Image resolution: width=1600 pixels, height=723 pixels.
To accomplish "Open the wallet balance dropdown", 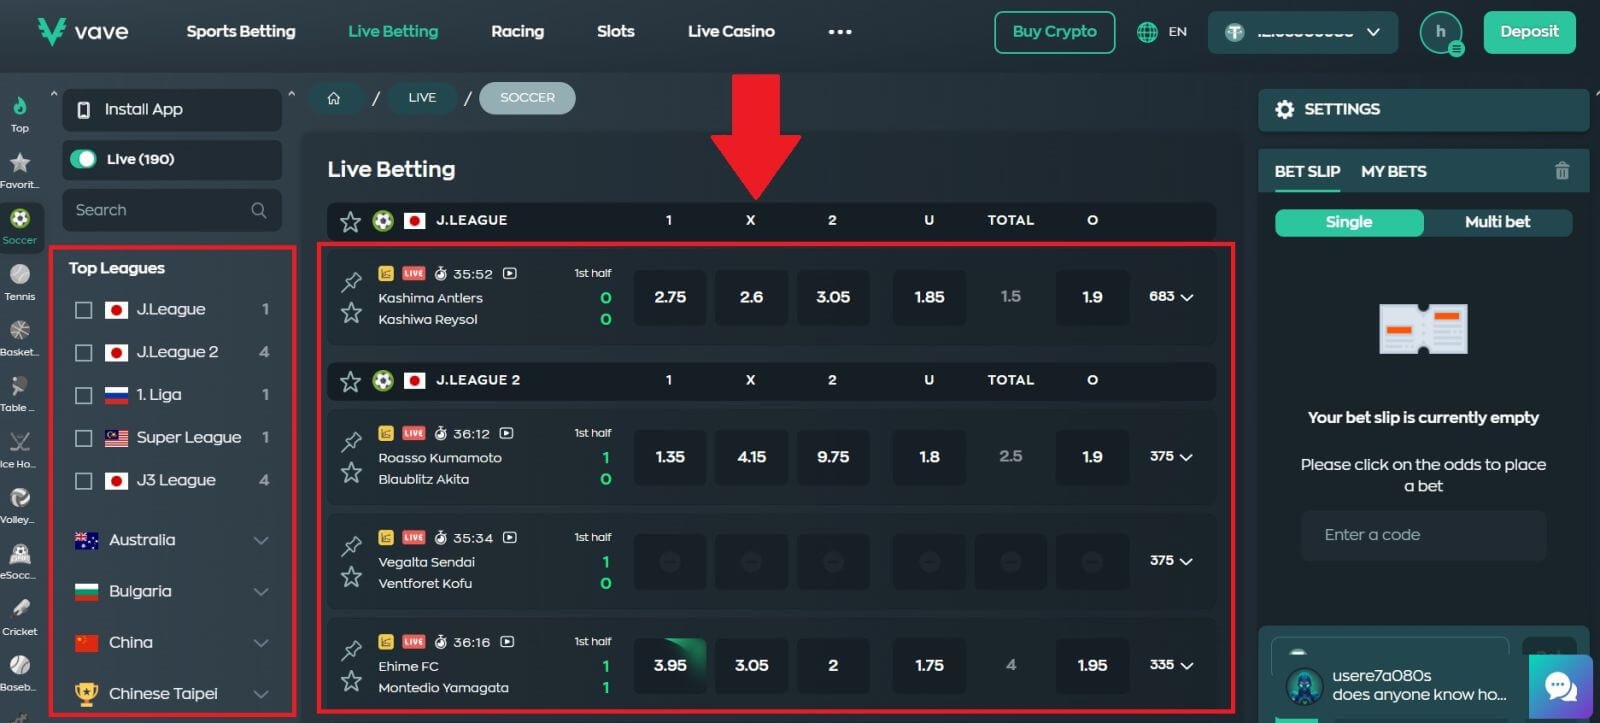I will coord(1304,32).
